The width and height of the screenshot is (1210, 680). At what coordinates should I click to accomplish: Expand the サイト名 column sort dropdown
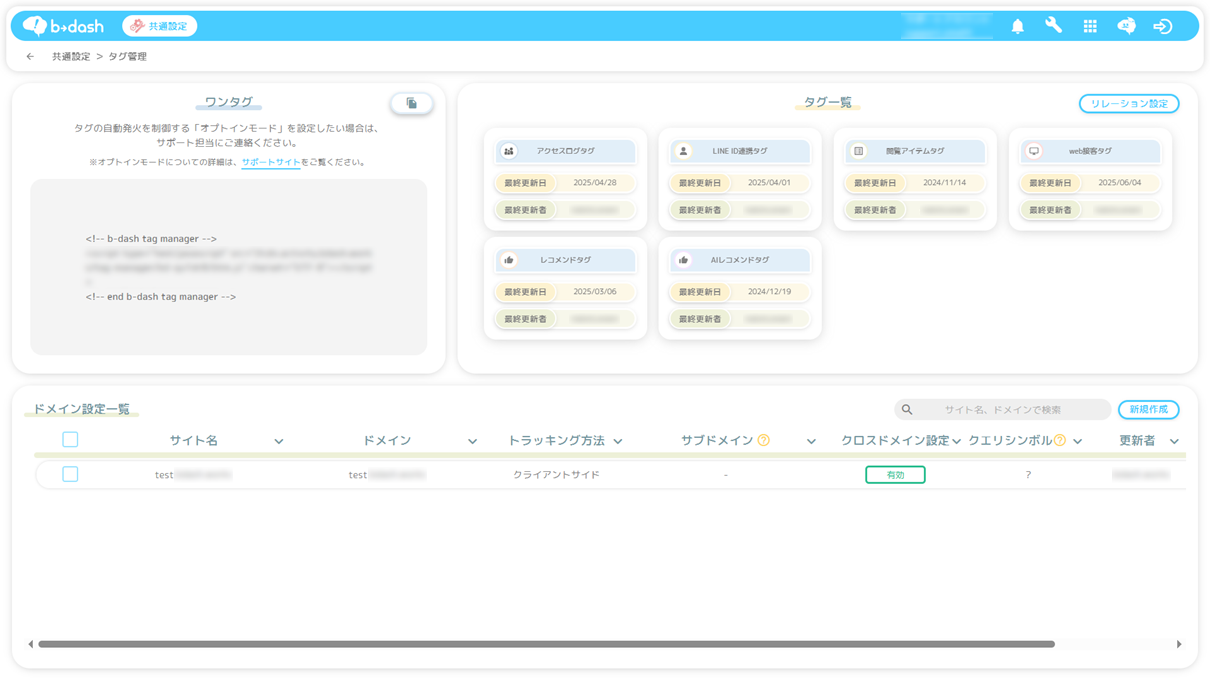pyautogui.click(x=279, y=441)
